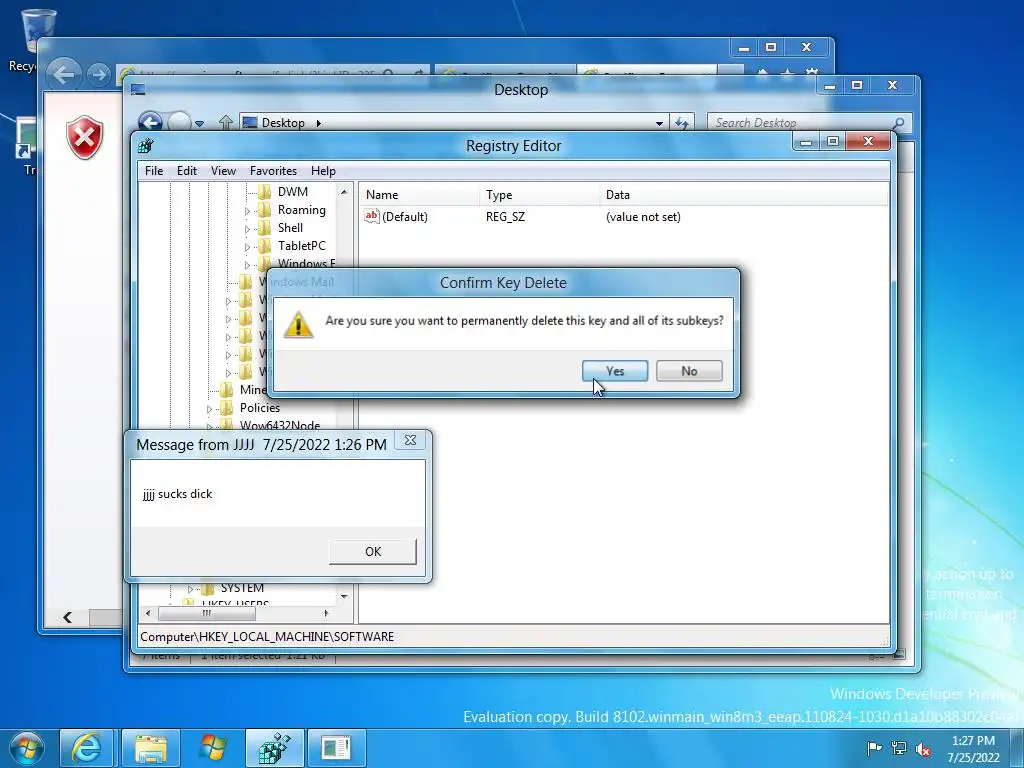Select the DWM registry key
The image size is (1024, 768).
tap(293, 191)
